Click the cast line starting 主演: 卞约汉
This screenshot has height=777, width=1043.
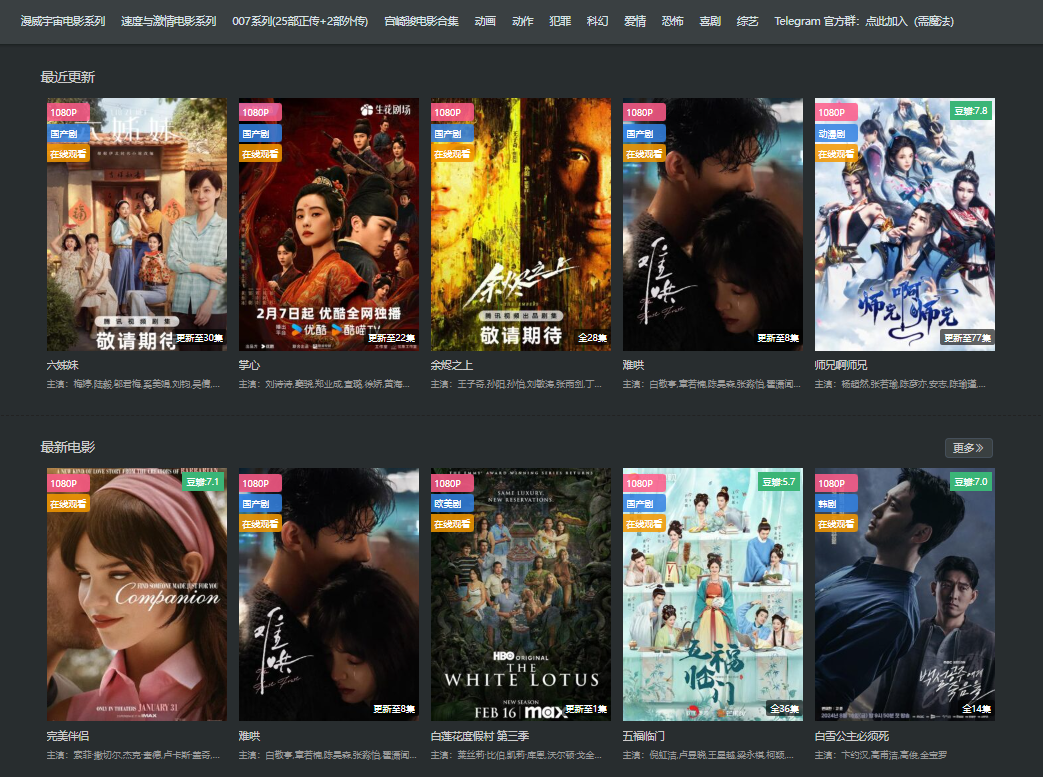(881, 755)
